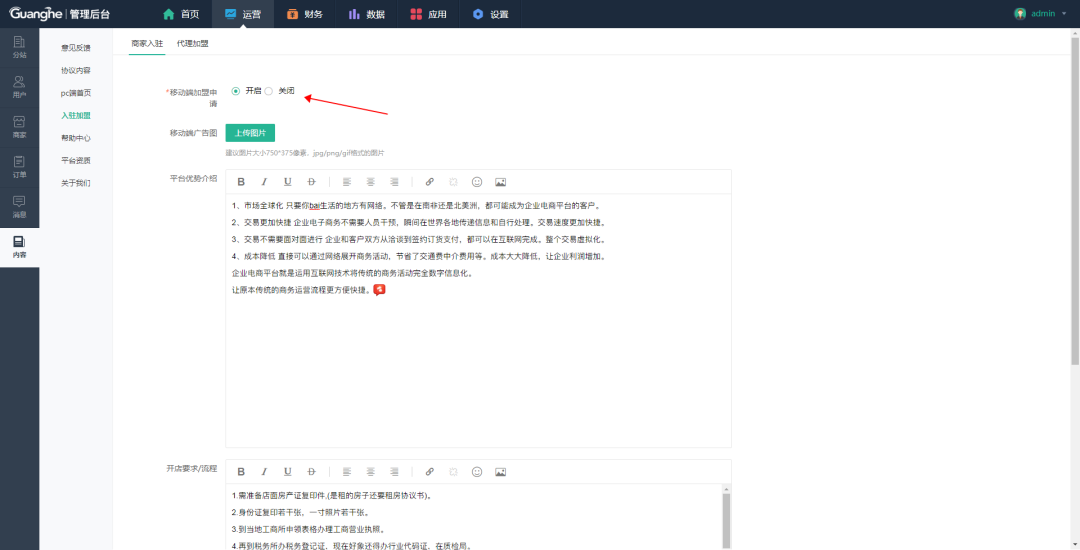
Task: Click Bold in 平台优势介绍 editor
Action: click(241, 182)
